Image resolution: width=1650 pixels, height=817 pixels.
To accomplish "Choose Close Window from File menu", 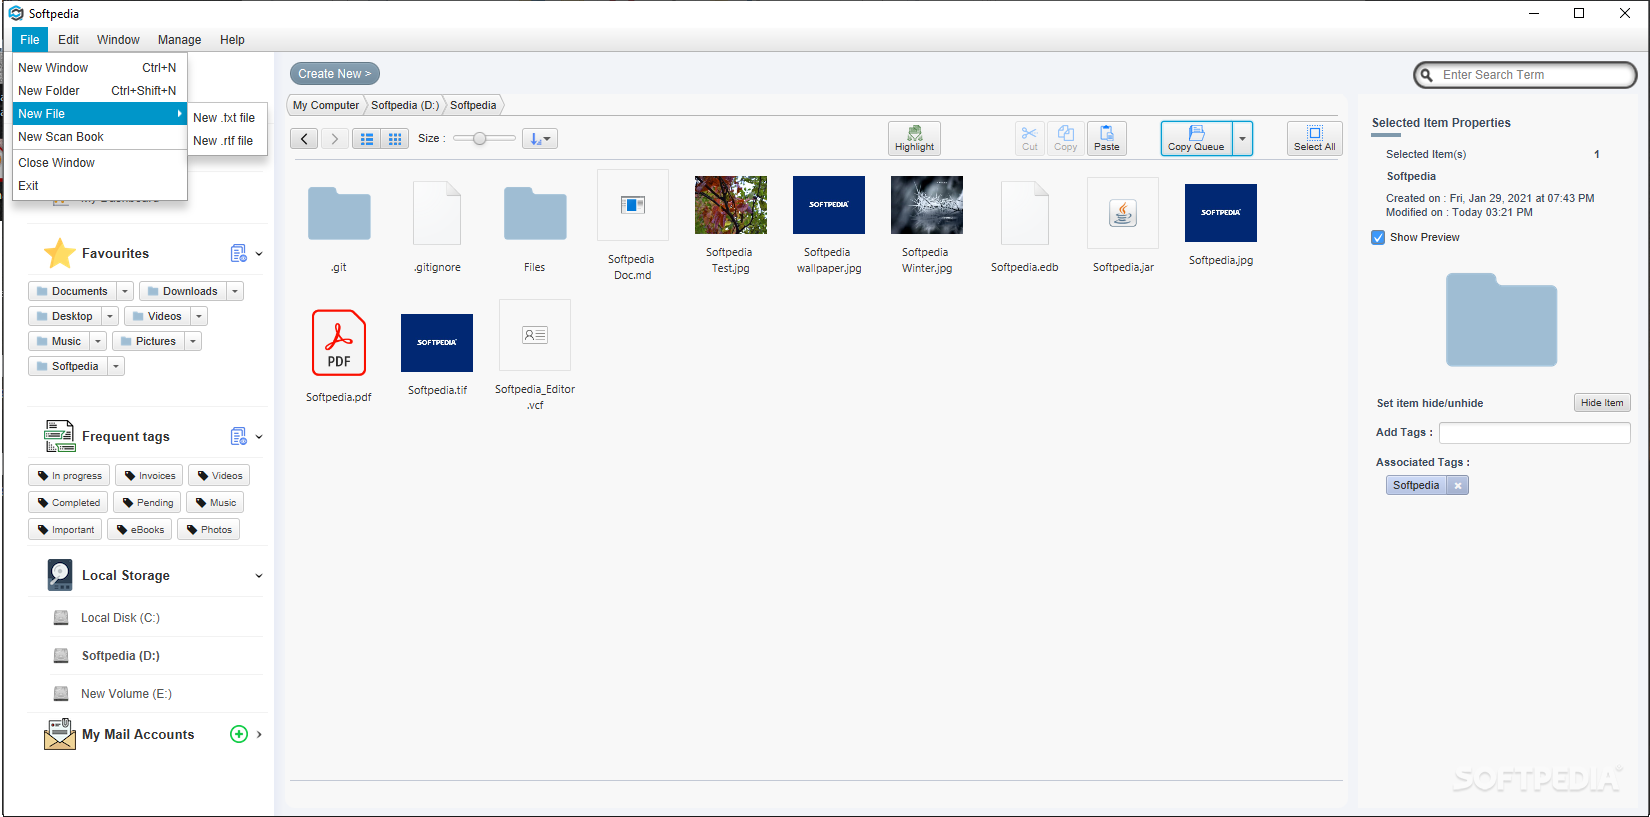I will click(x=100, y=163).
